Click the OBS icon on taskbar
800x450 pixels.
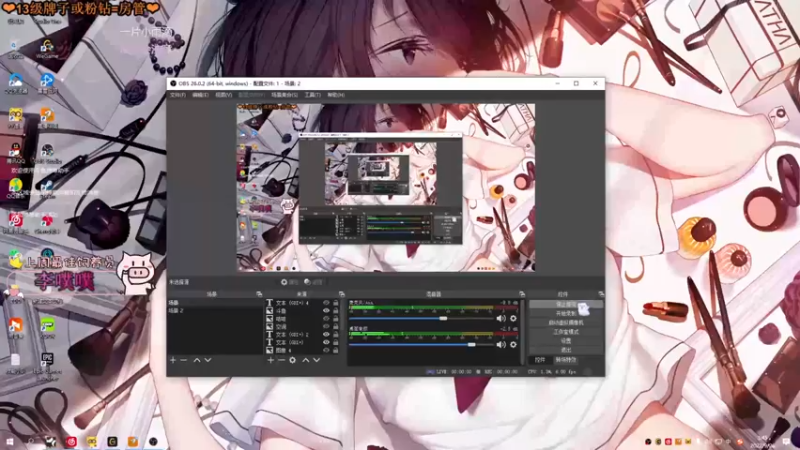153,442
